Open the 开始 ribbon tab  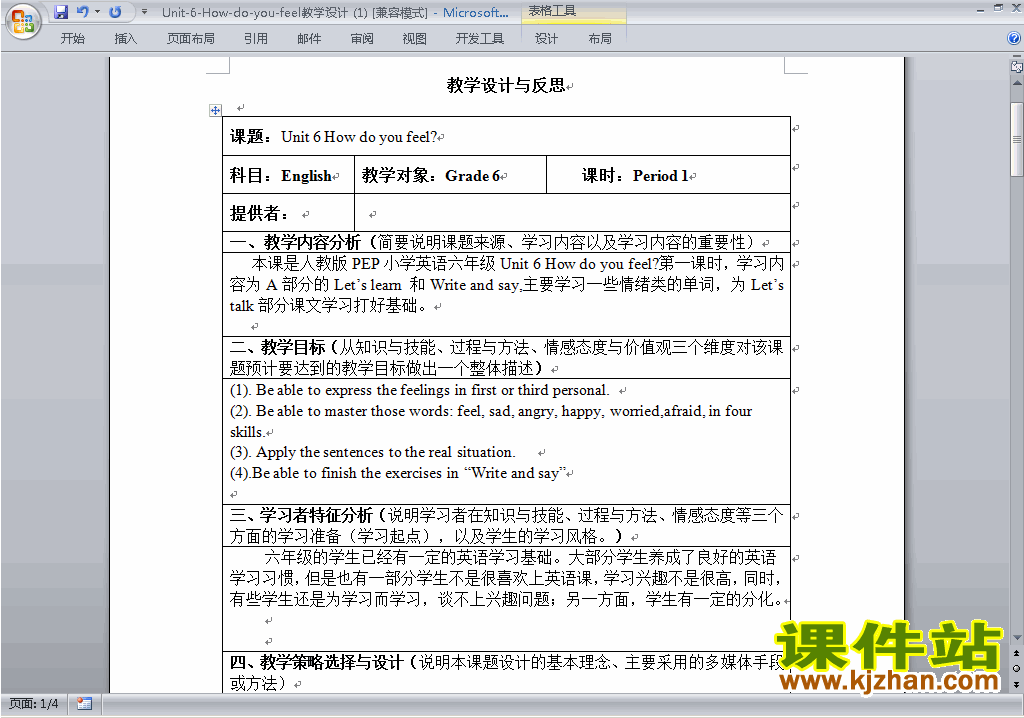[72, 39]
